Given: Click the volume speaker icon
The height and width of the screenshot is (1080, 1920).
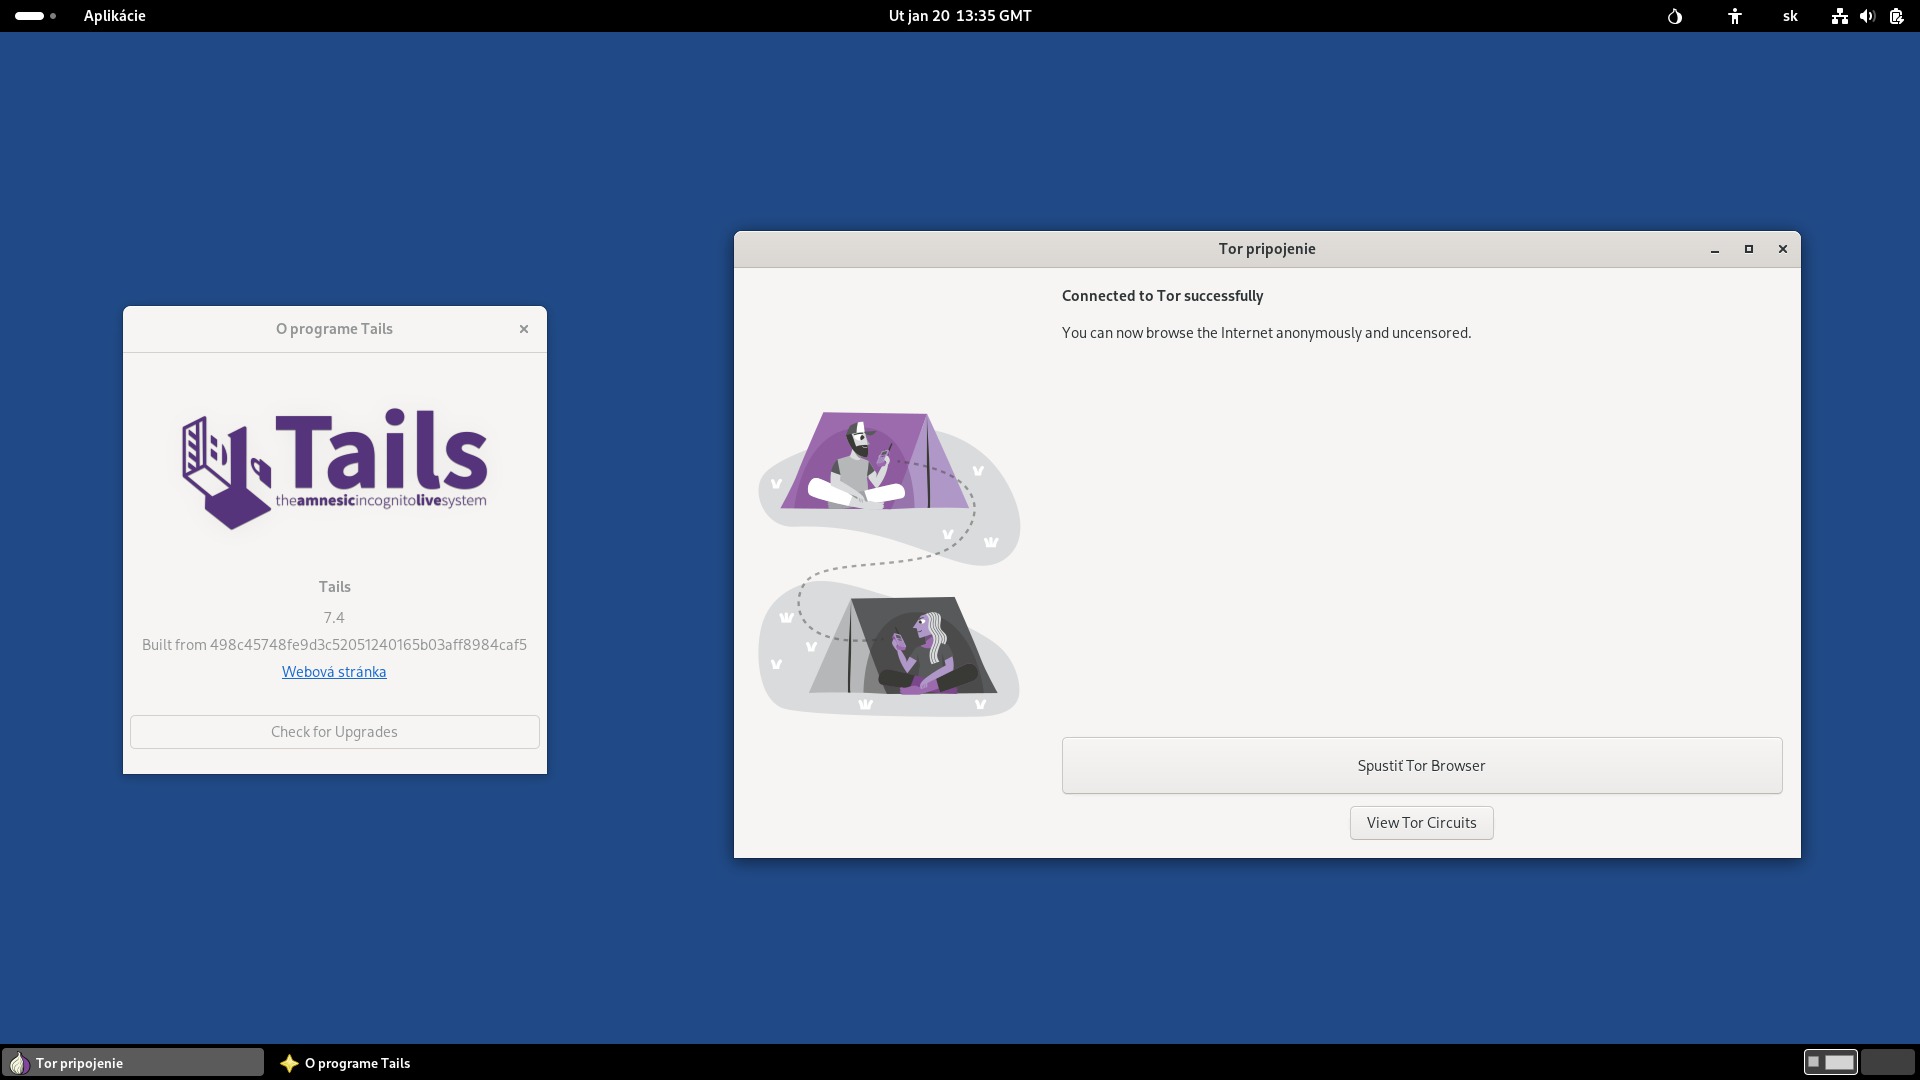Looking at the screenshot, I should pos(1867,16).
